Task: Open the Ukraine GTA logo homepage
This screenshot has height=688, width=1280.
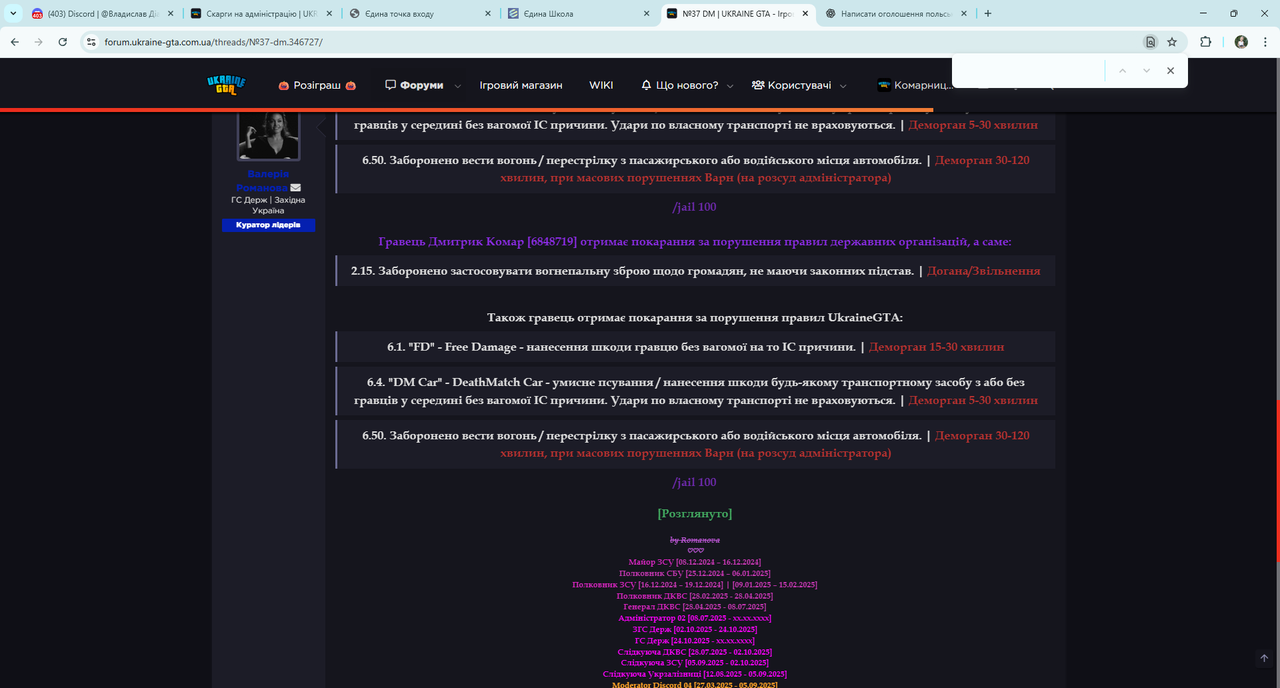Action: pyautogui.click(x=226, y=85)
